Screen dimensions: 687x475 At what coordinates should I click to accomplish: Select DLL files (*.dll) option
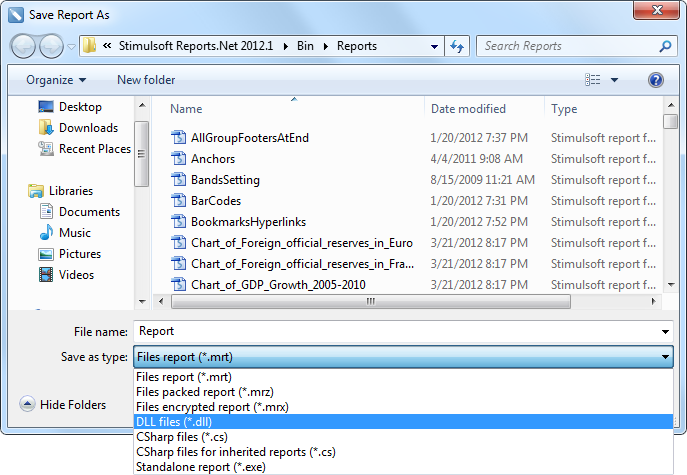coord(174,422)
